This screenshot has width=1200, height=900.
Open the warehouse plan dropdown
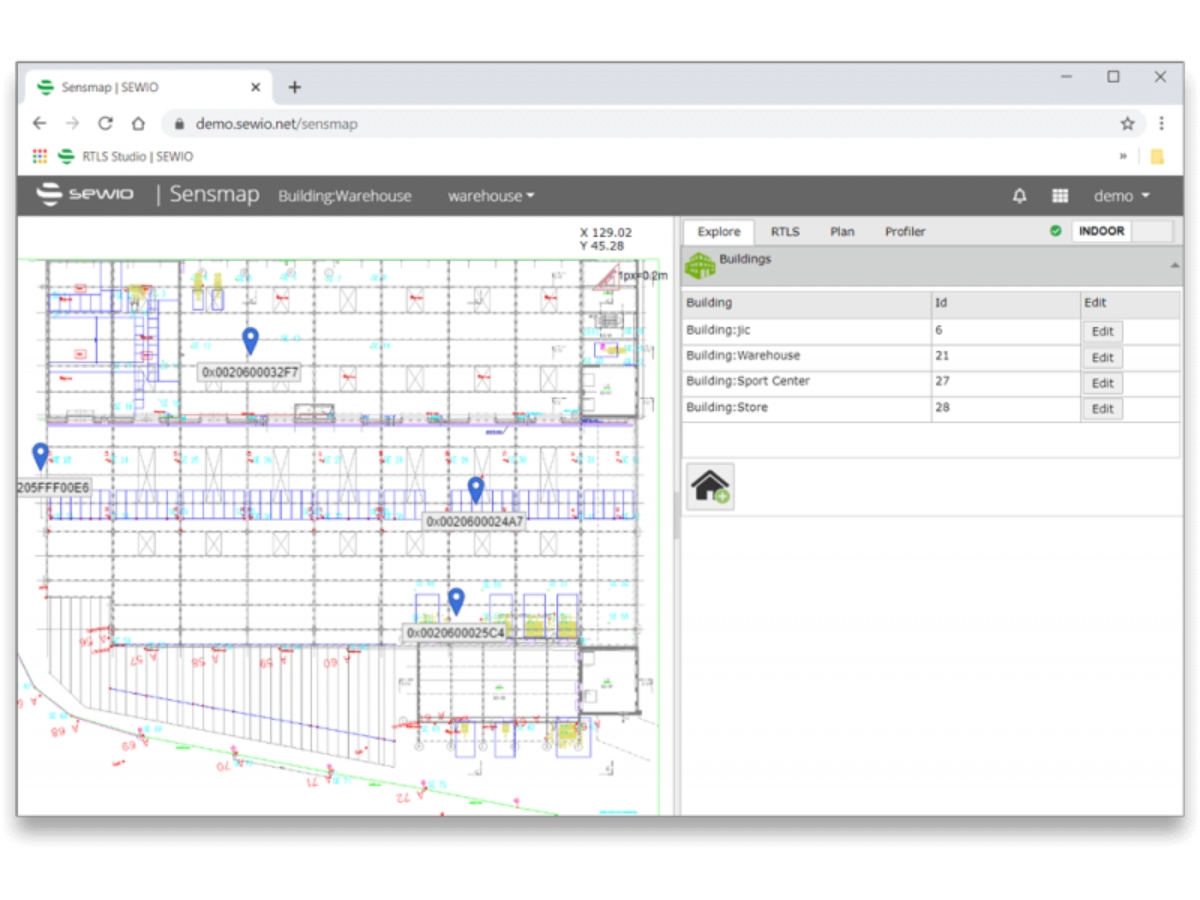pos(491,196)
